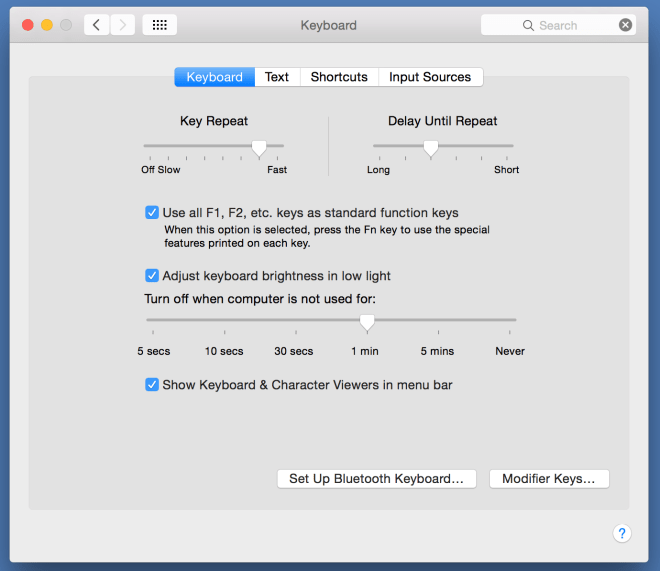Click the Key Repeat slider handle

pos(259,148)
